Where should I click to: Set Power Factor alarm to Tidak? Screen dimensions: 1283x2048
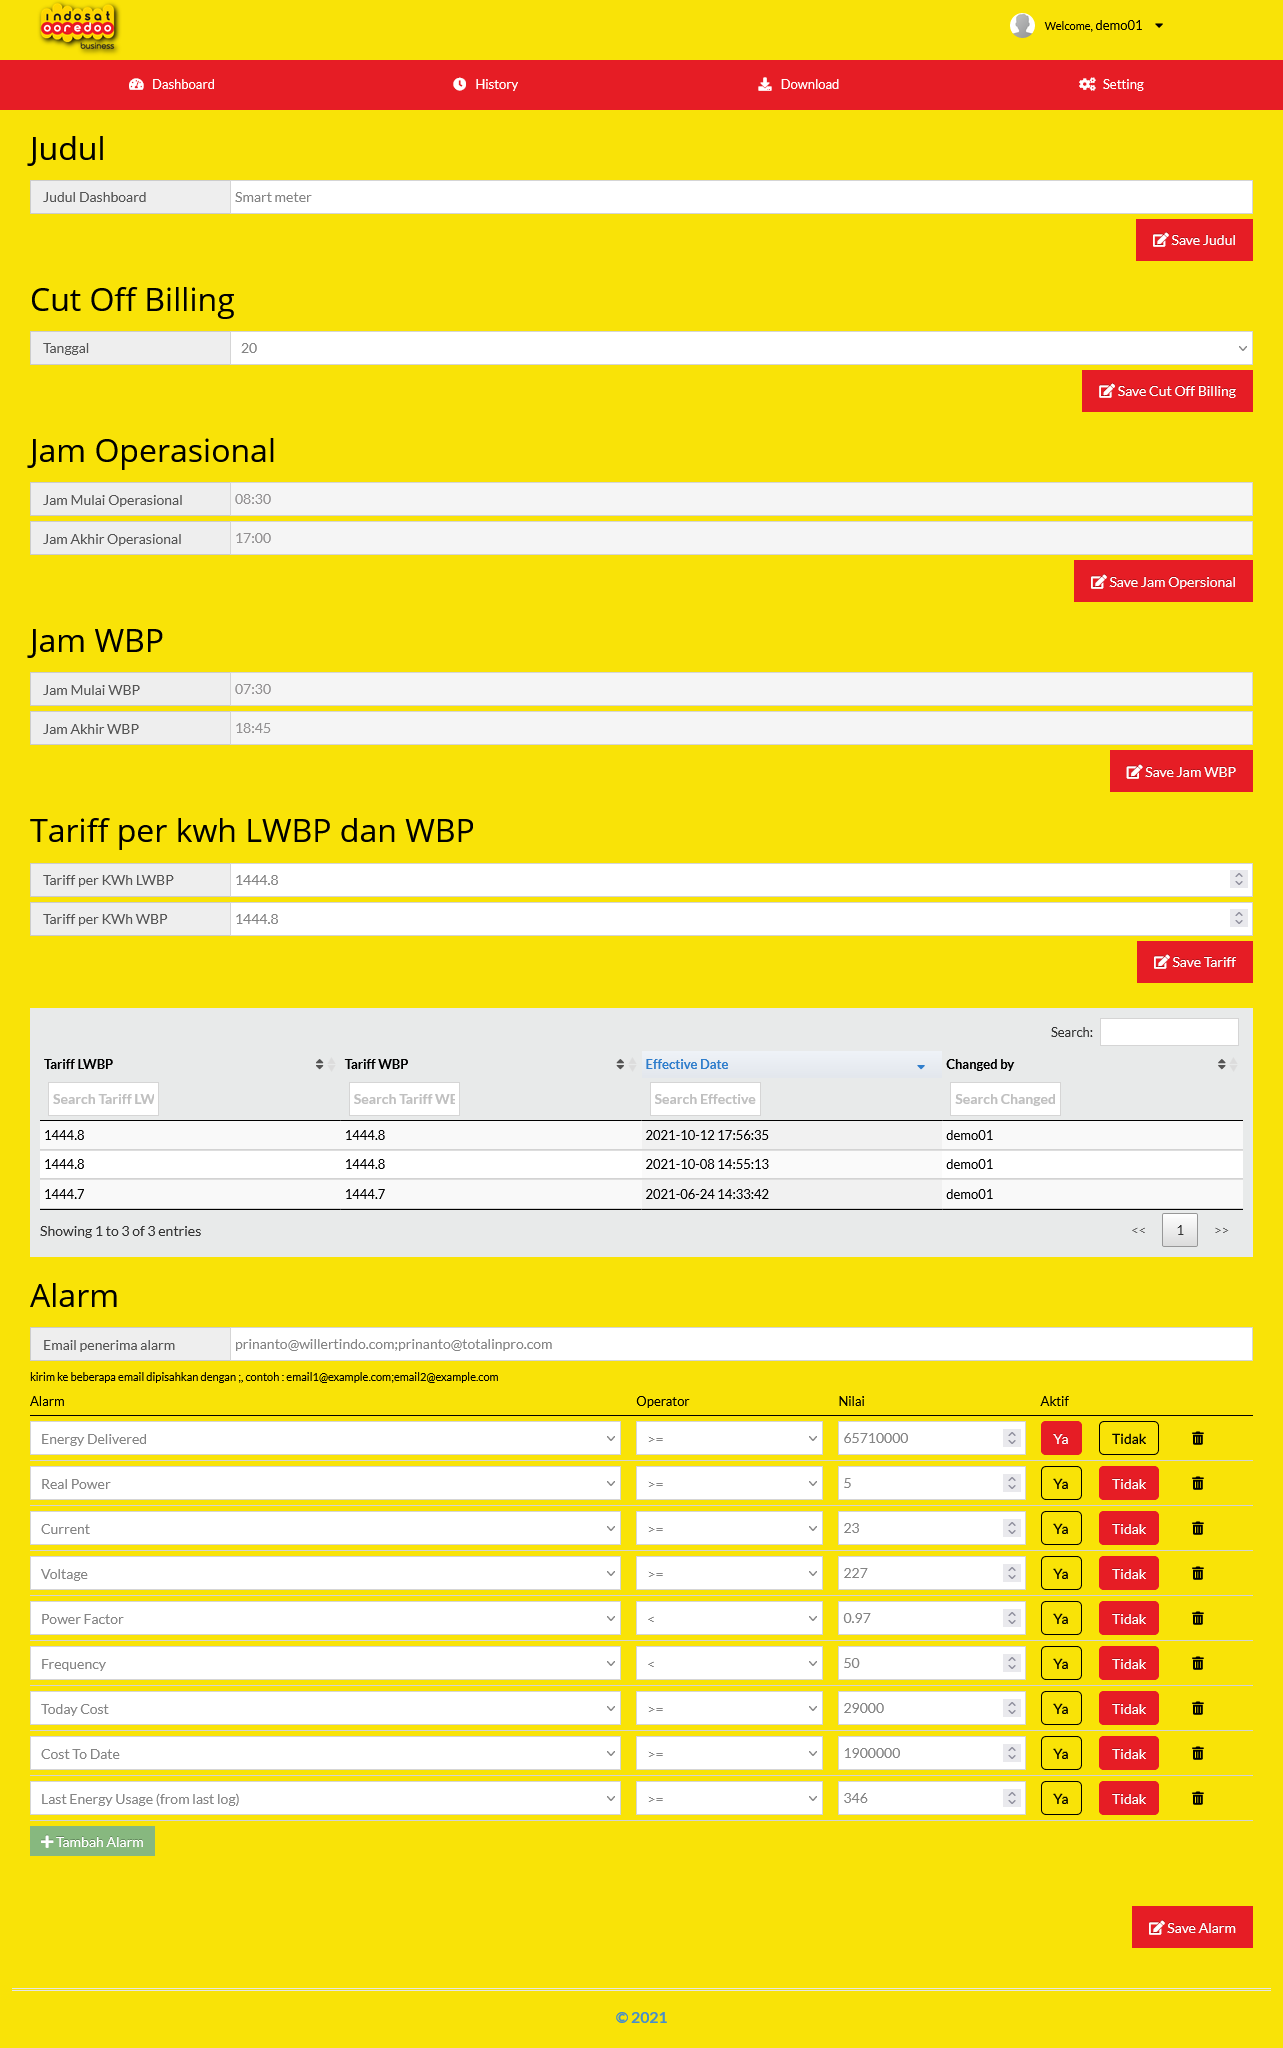[1129, 1619]
